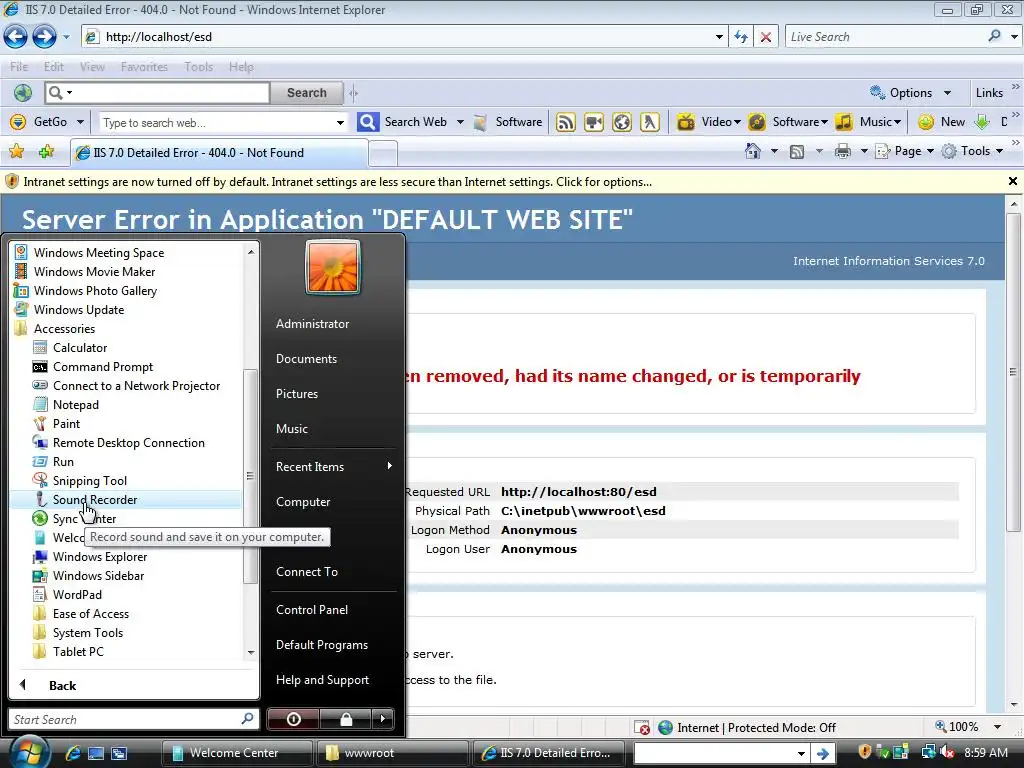Viewport: 1024px width, 768px height.
Task: Click the programs list scrollbar down arrow
Action: click(x=251, y=652)
